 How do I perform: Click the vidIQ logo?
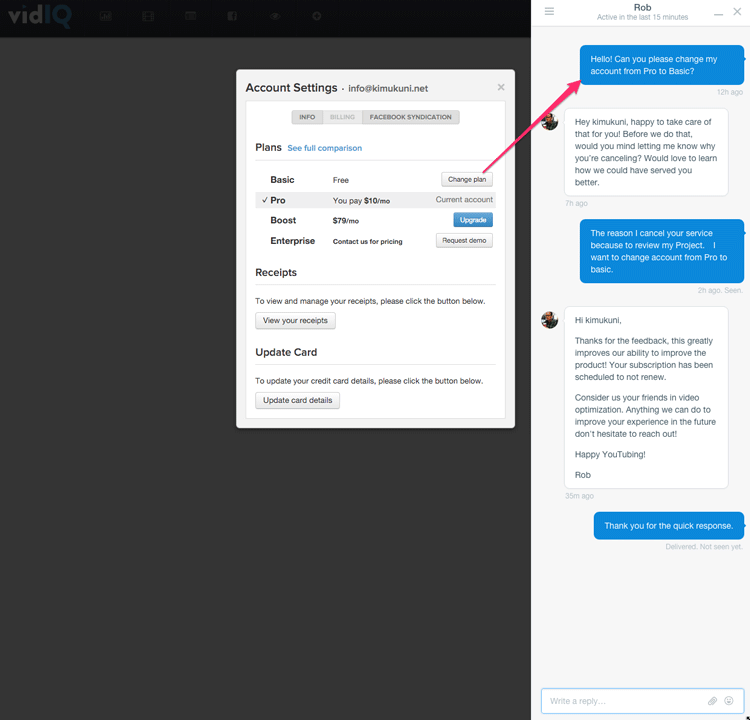pyautogui.click(x=40, y=16)
